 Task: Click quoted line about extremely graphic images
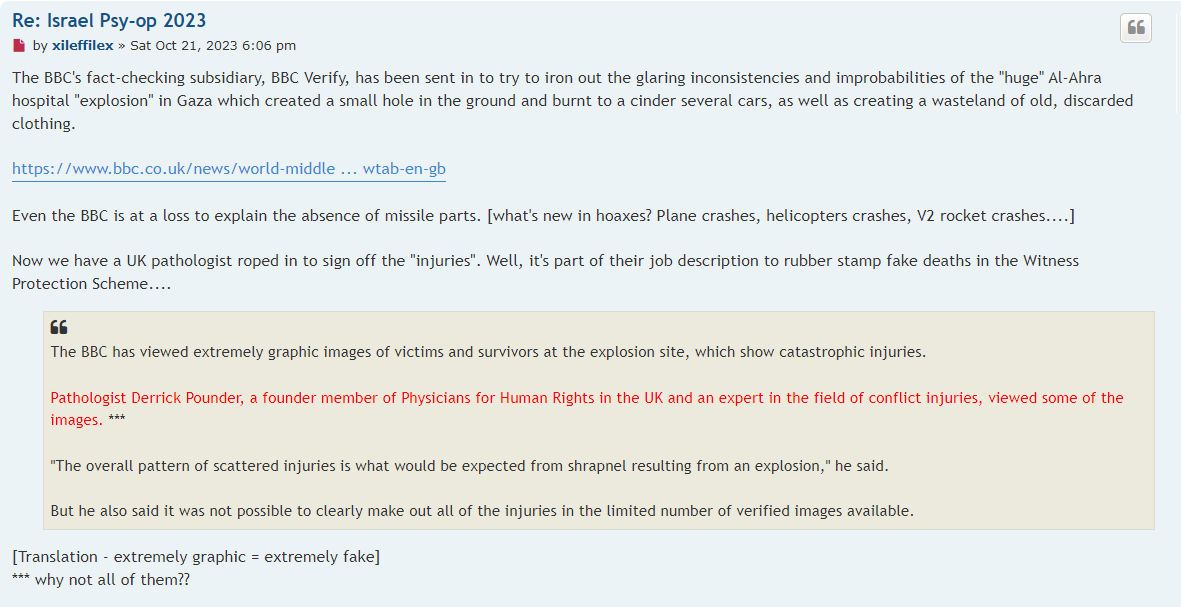tap(488, 352)
